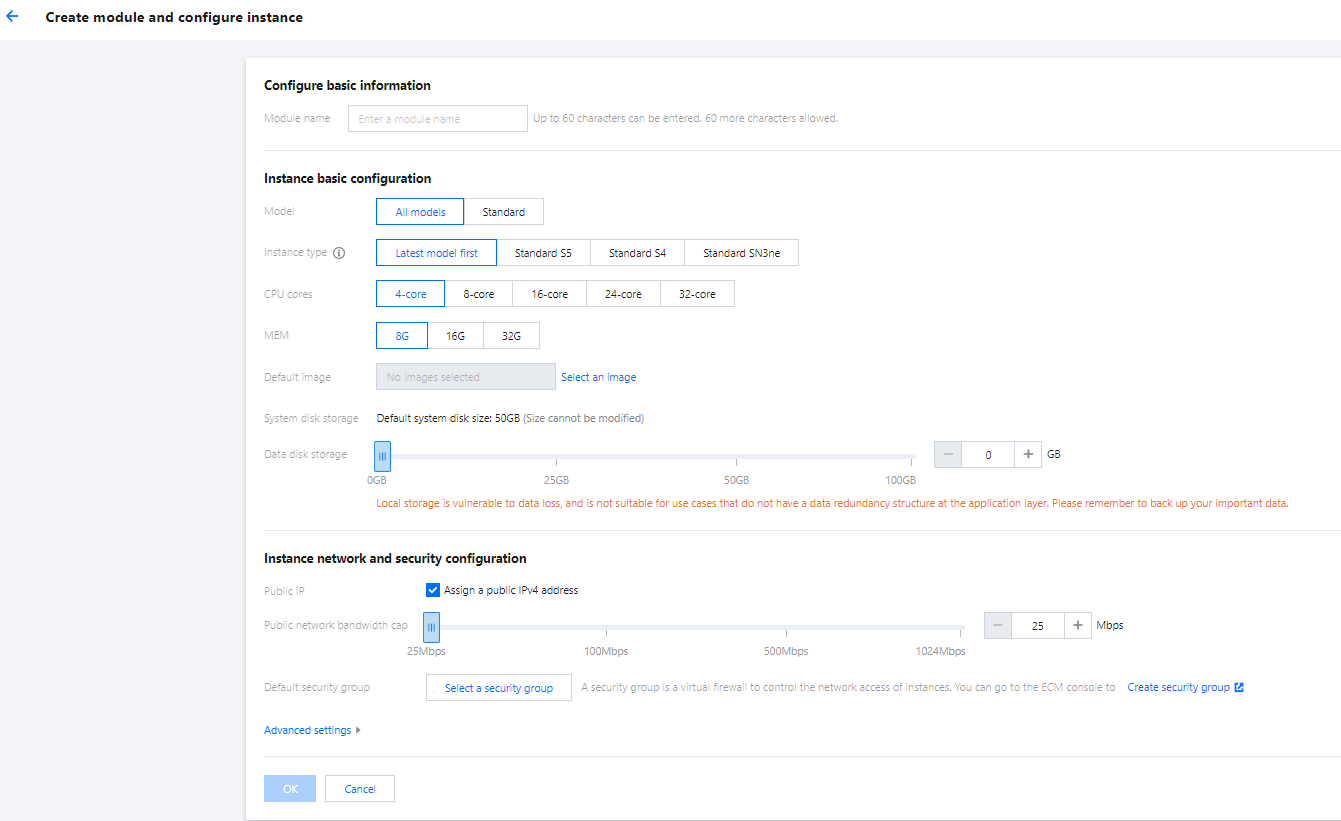1341x821 pixels.
Task: Click the data disk minus icon
Action: pyautogui.click(x=948, y=455)
